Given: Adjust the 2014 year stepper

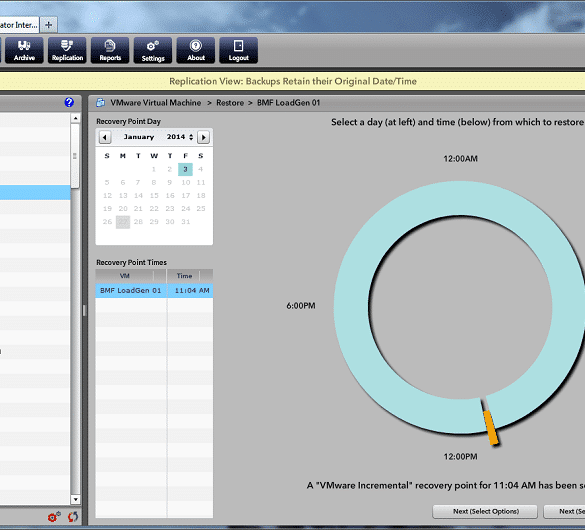Looking at the screenshot, I should point(191,137).
